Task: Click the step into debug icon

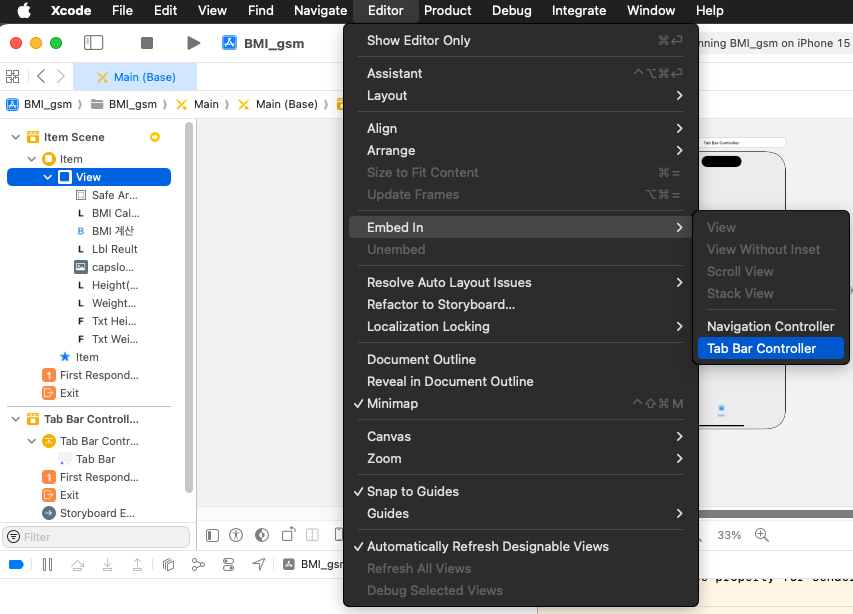Action: point(108,565)
